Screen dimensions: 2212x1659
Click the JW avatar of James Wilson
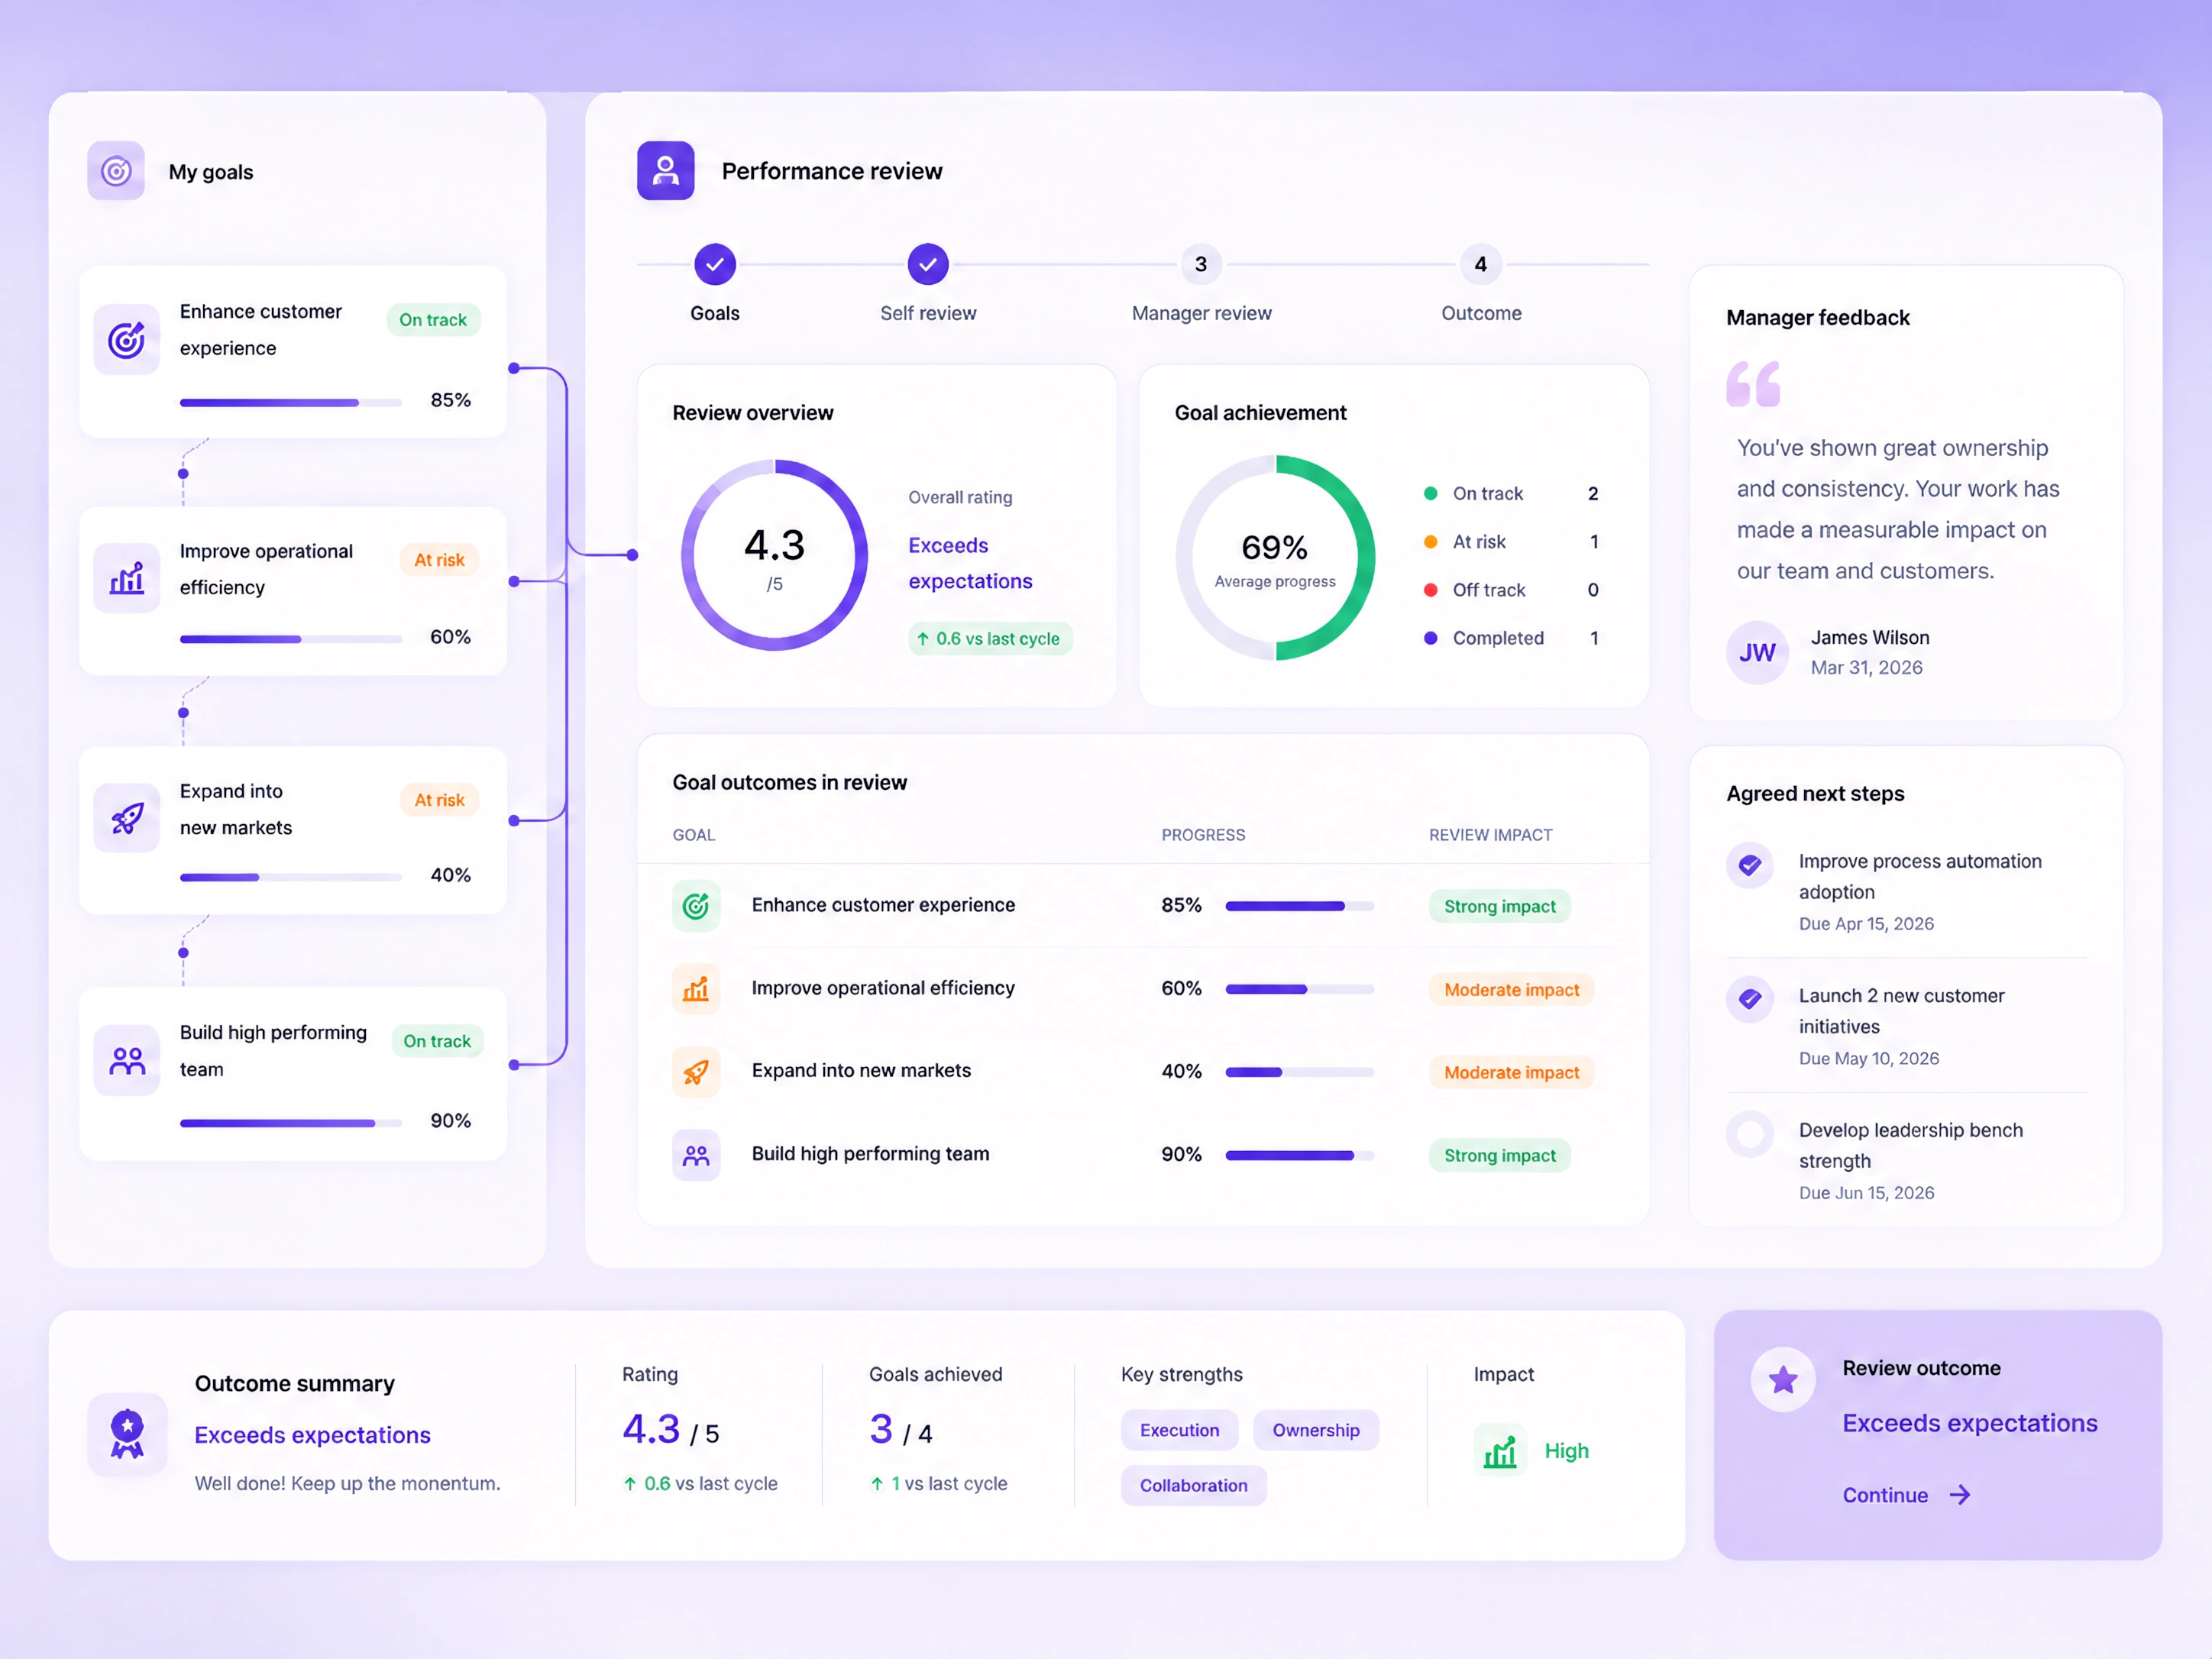pyautogui.click(x=1757, y=653)
